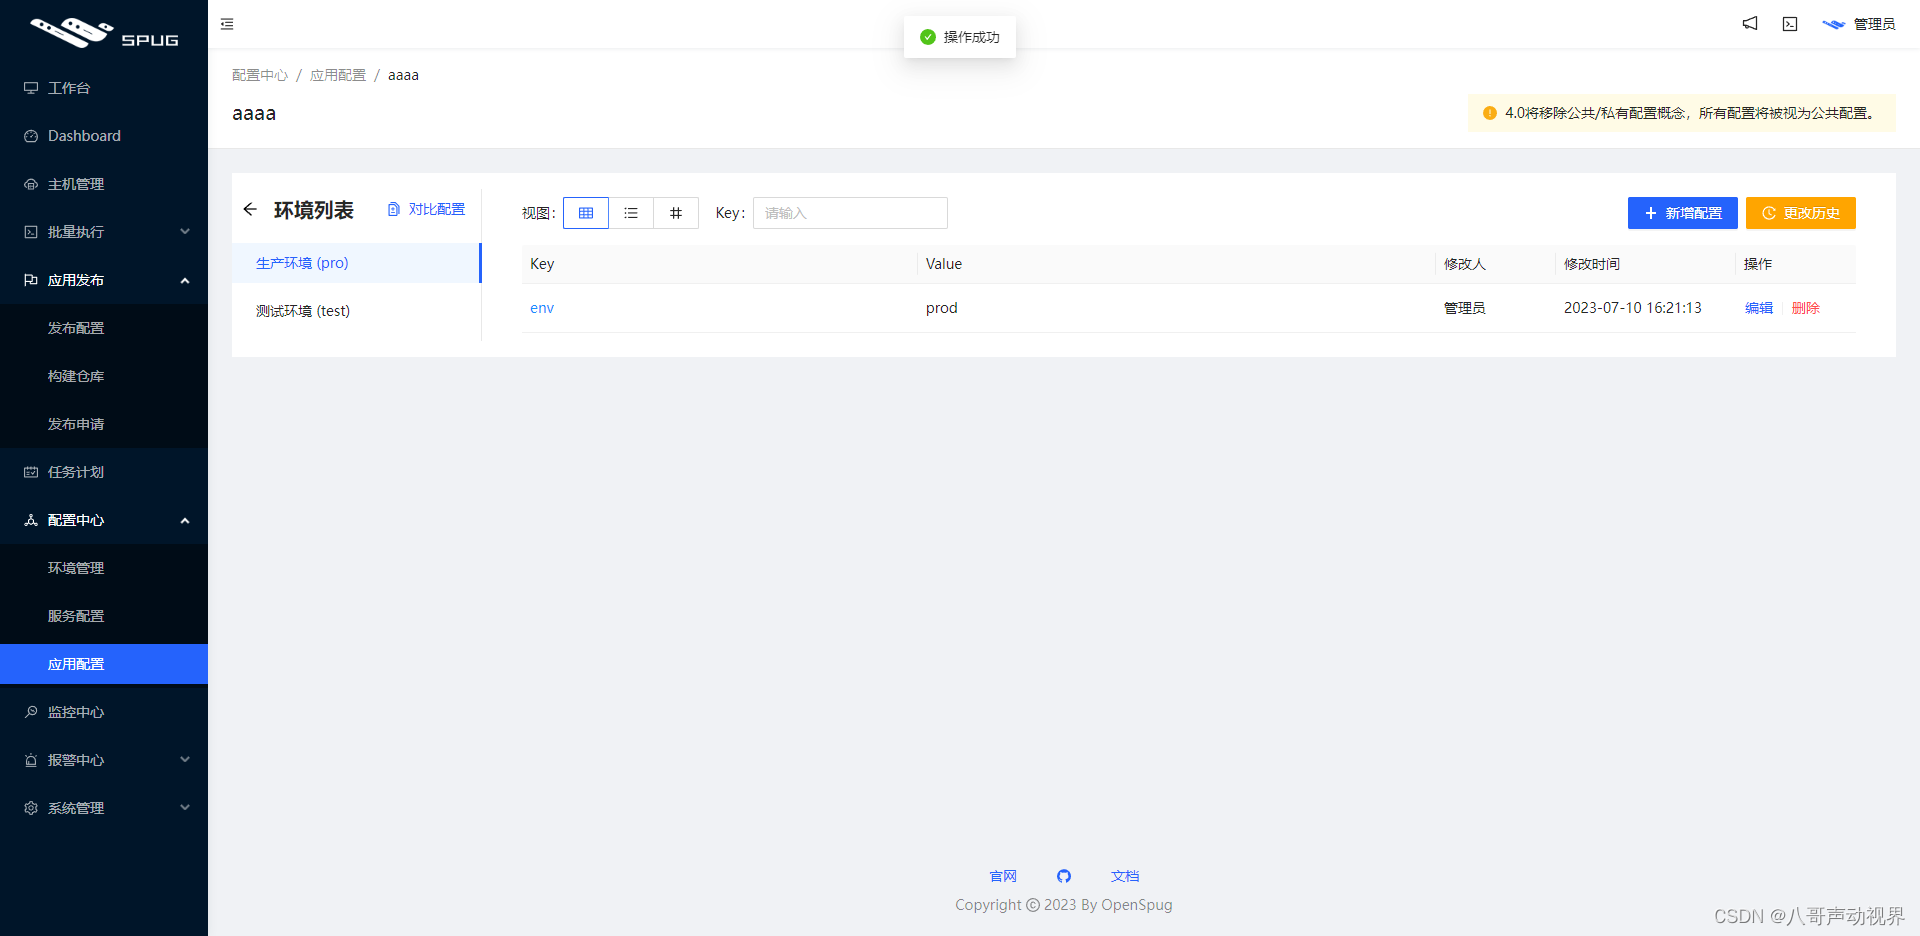
Task: Expand the 系统管理 submenu
Action: pos(104,808)
